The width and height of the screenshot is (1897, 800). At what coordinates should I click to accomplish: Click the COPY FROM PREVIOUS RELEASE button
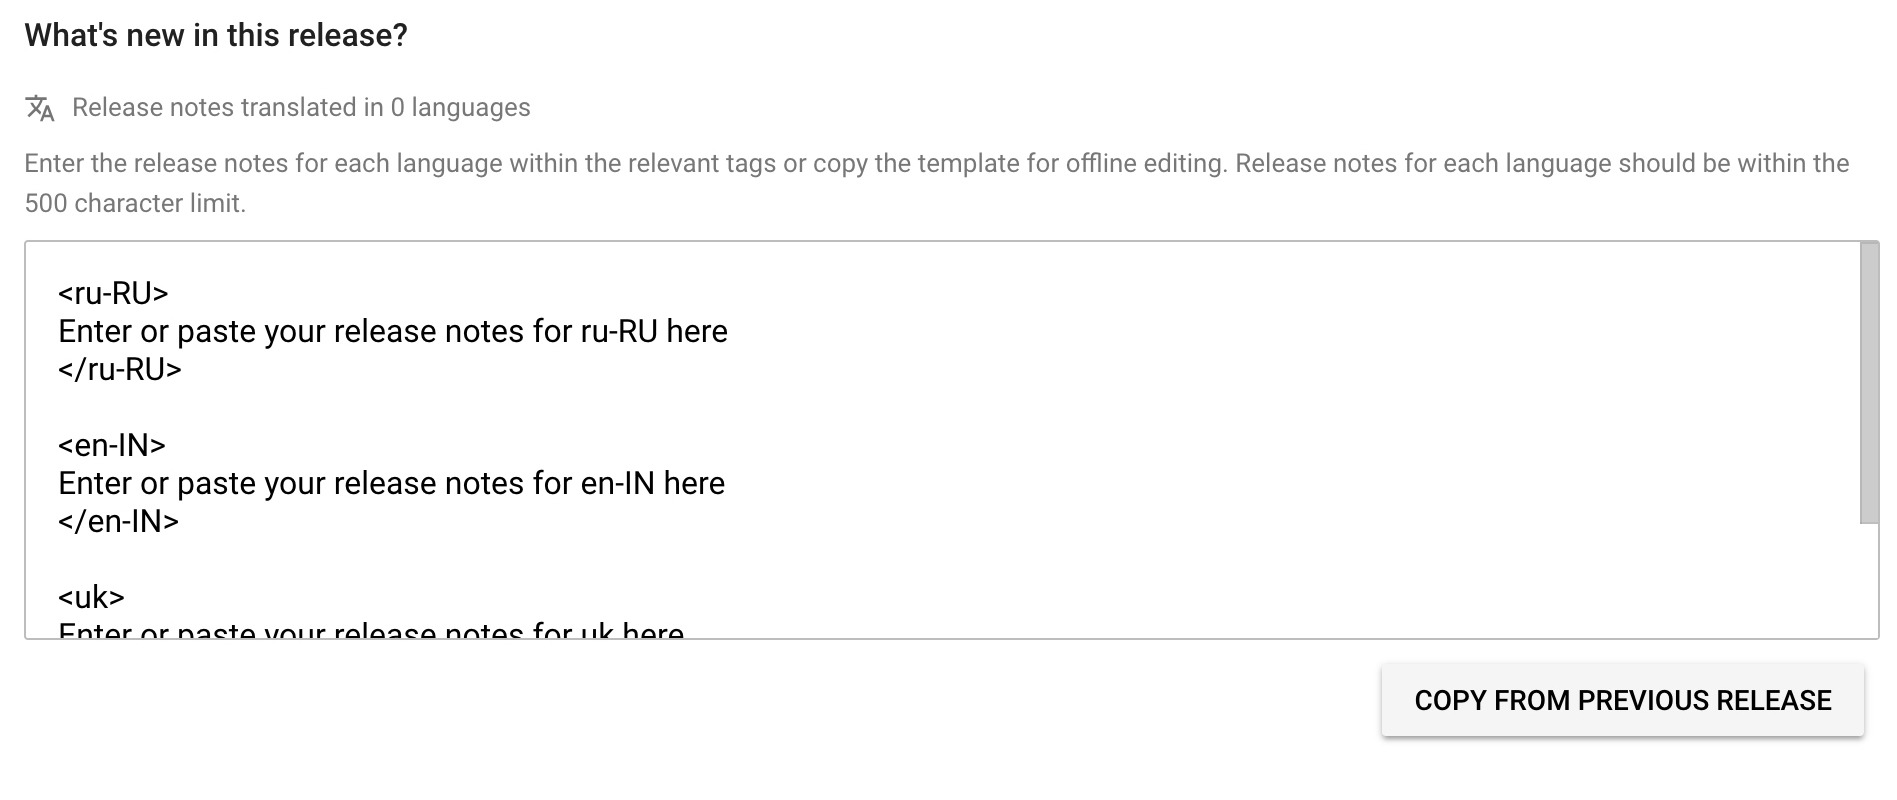[x=1622, y=700]
